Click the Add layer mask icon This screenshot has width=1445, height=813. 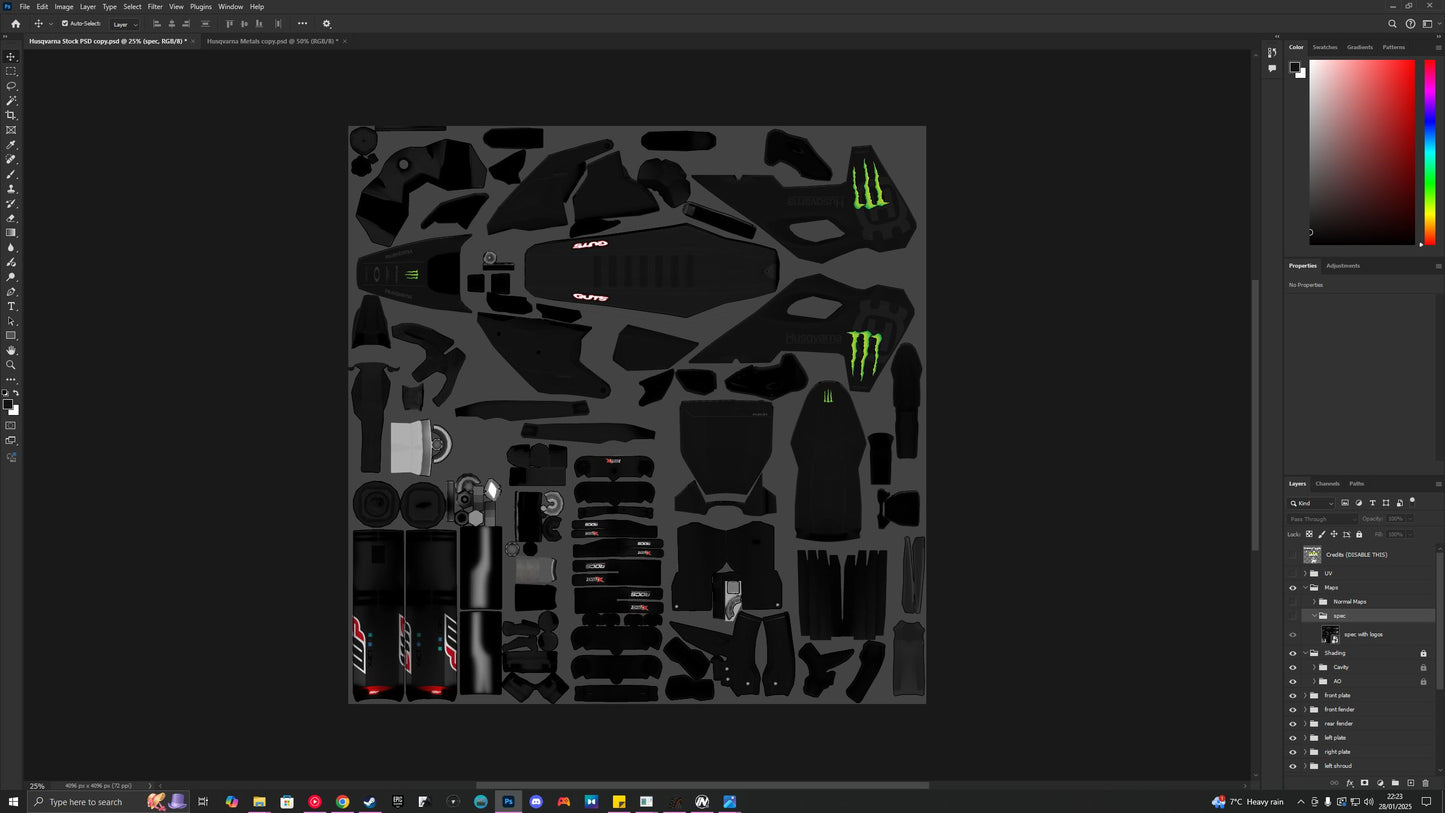[x=1364, y=782]
